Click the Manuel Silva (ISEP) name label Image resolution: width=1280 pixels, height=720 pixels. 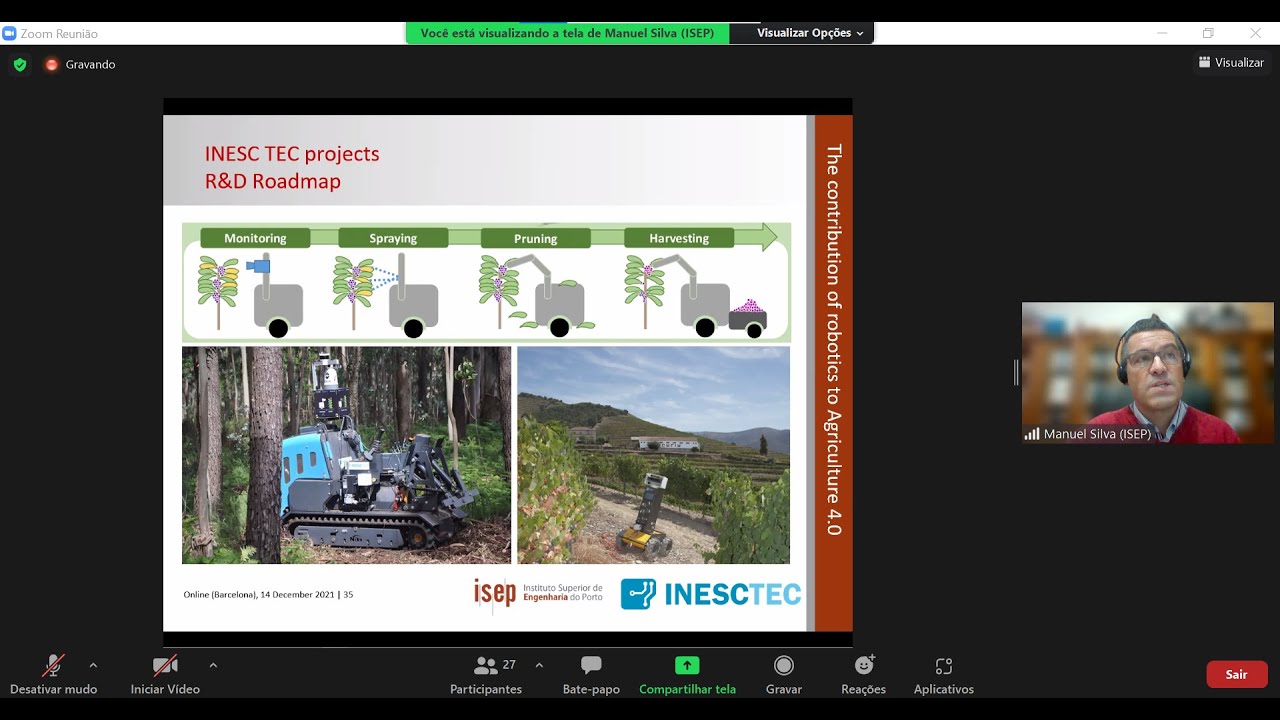(1097, 434)
